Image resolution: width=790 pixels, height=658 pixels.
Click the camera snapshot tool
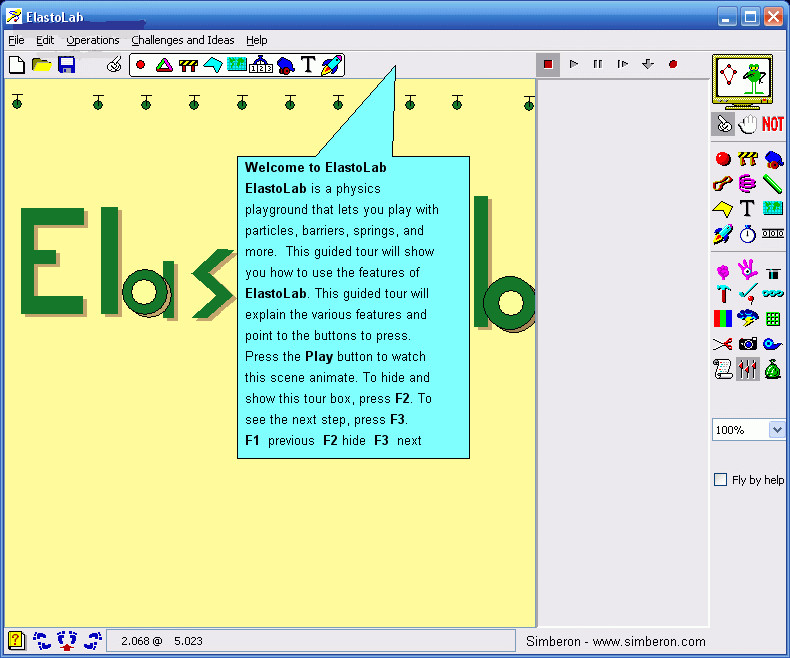748,344
